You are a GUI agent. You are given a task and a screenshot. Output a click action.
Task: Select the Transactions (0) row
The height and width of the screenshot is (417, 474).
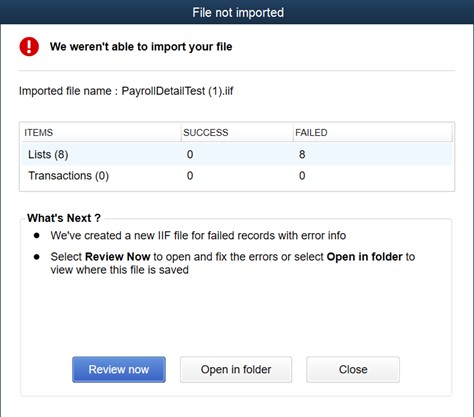tap(237, 176)
